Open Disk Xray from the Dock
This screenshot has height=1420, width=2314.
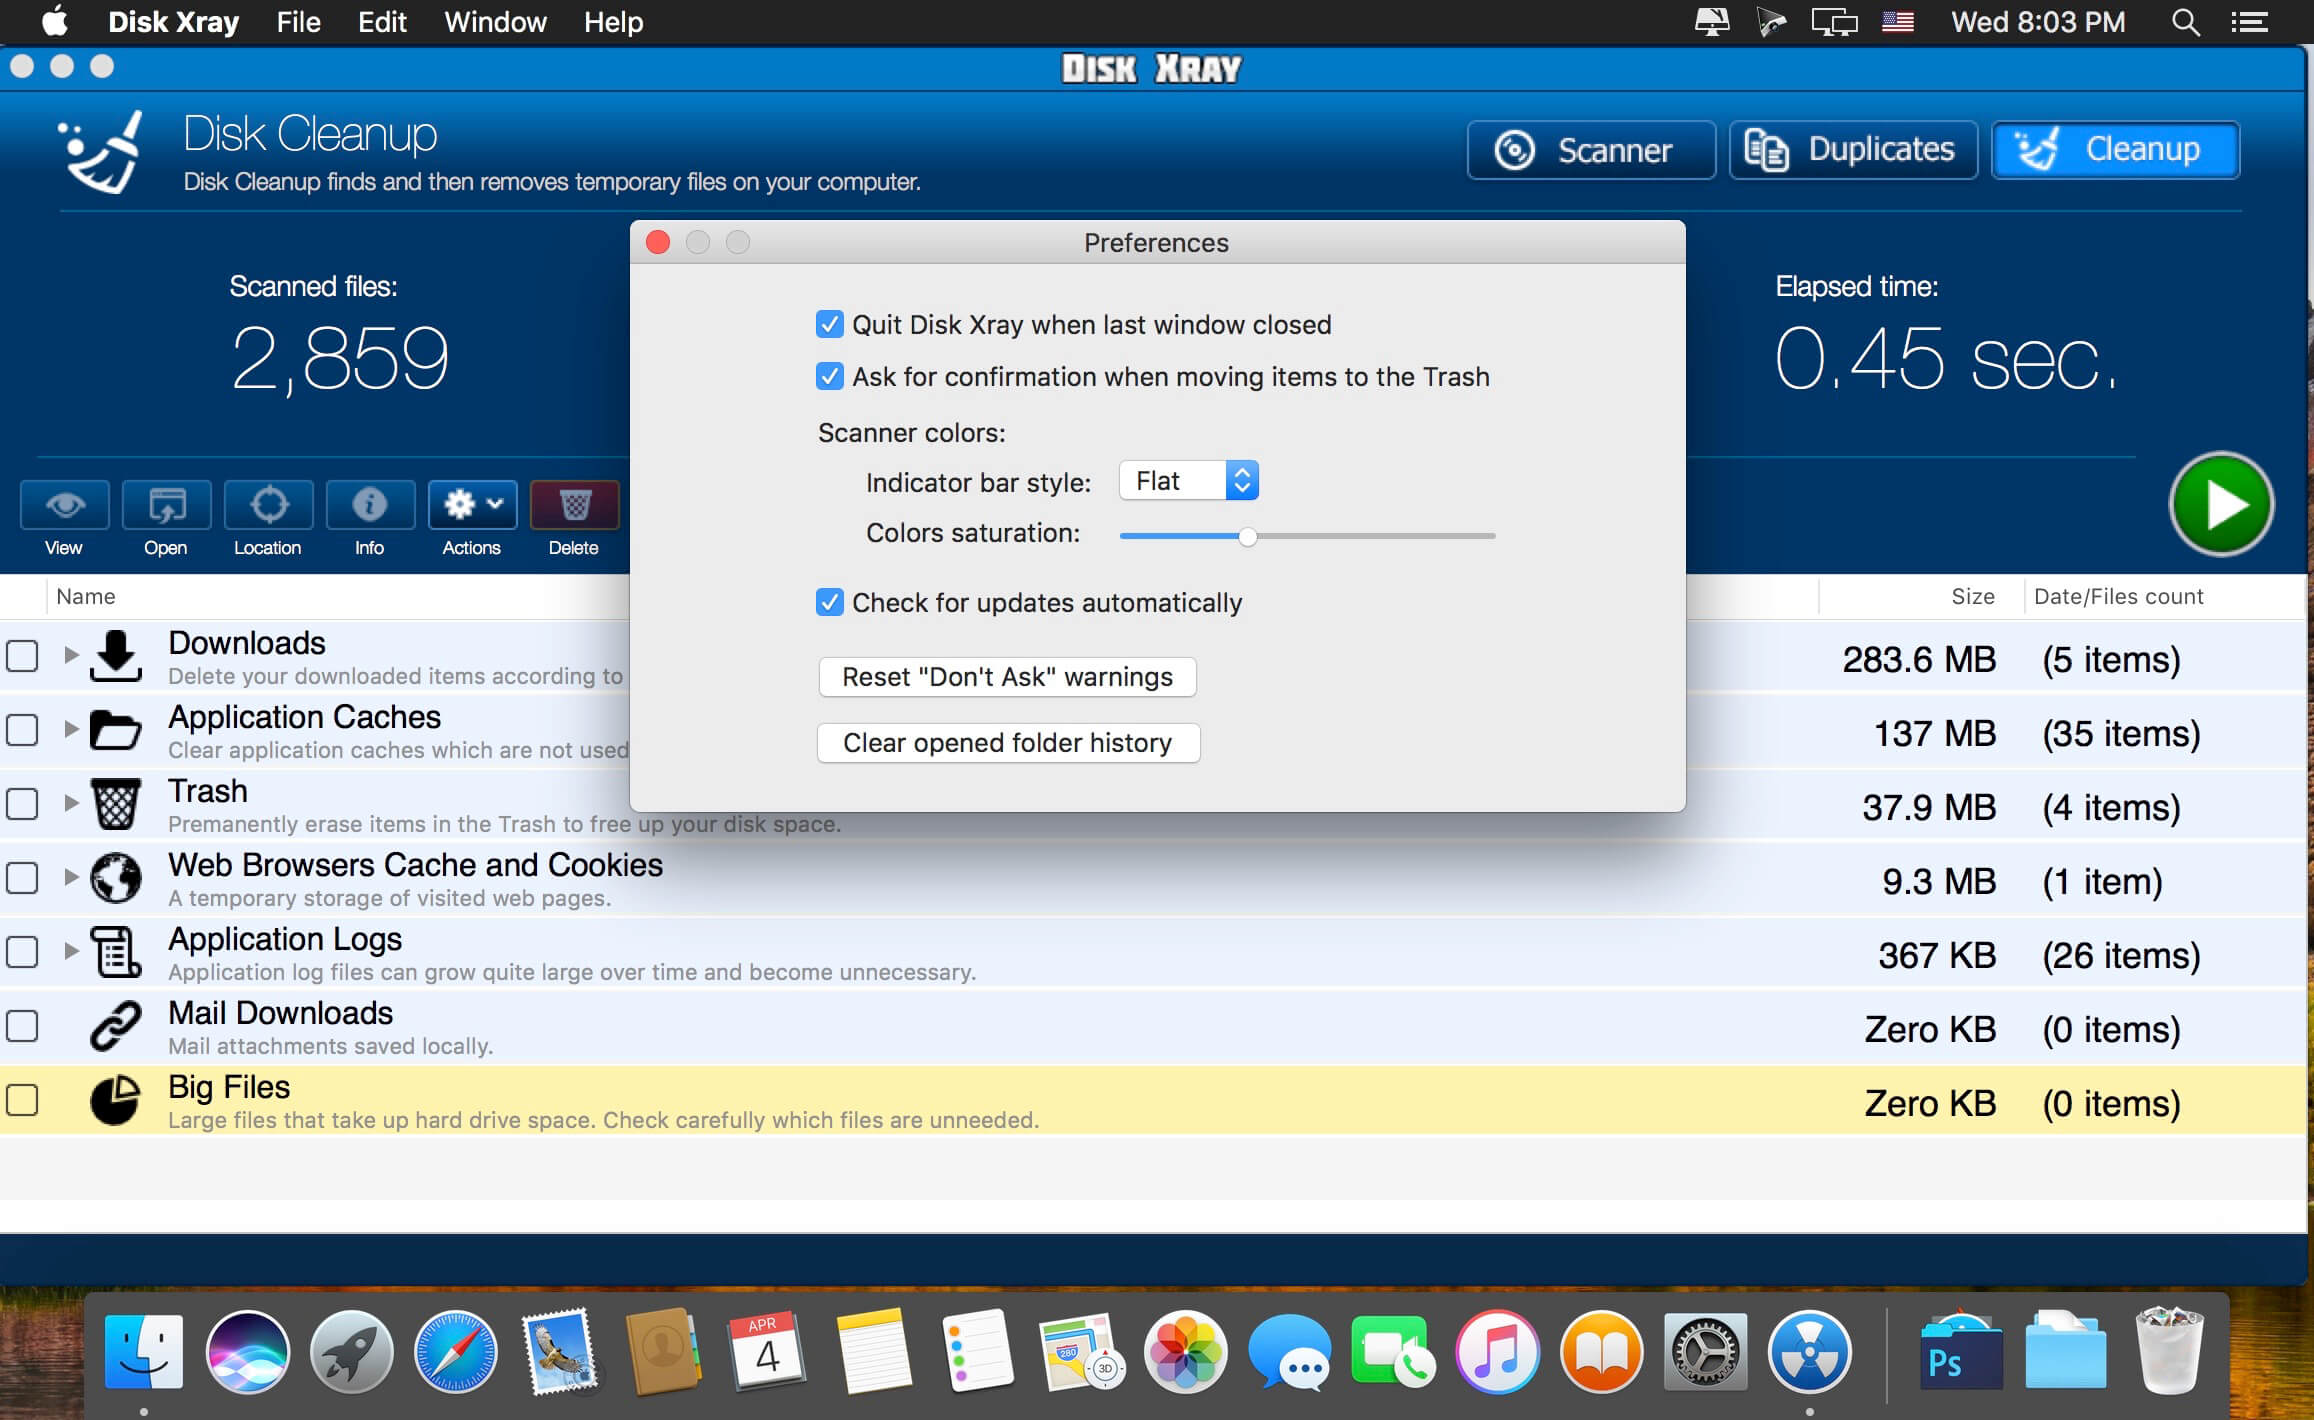click(1809, 1352)
